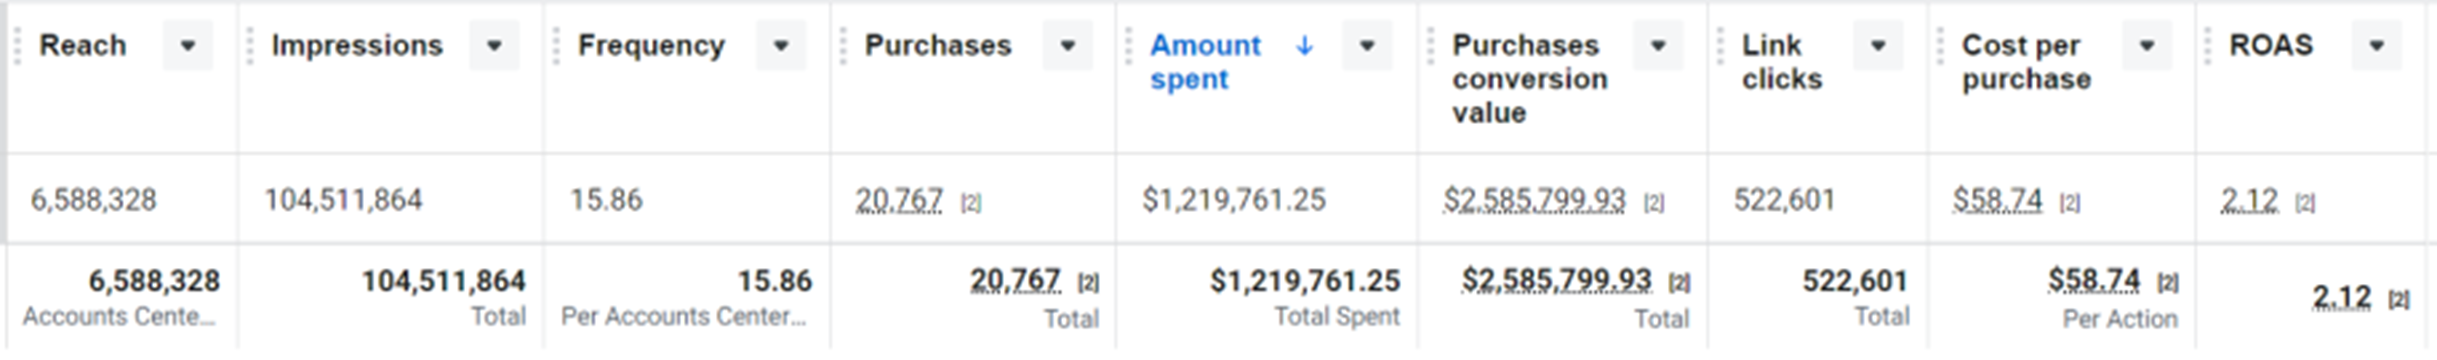Open the Amount spent column dropdown
Image resolution: width=2437 pixels, height=360 pixels.
(x=1367, y=46)
